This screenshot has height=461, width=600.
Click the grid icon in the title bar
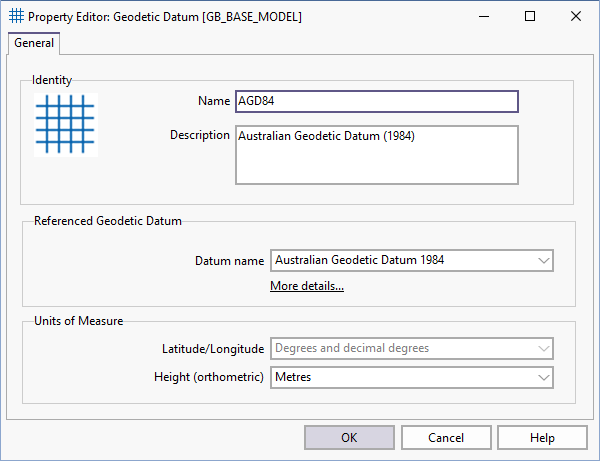pyautogui.click(x=16, y=16)
